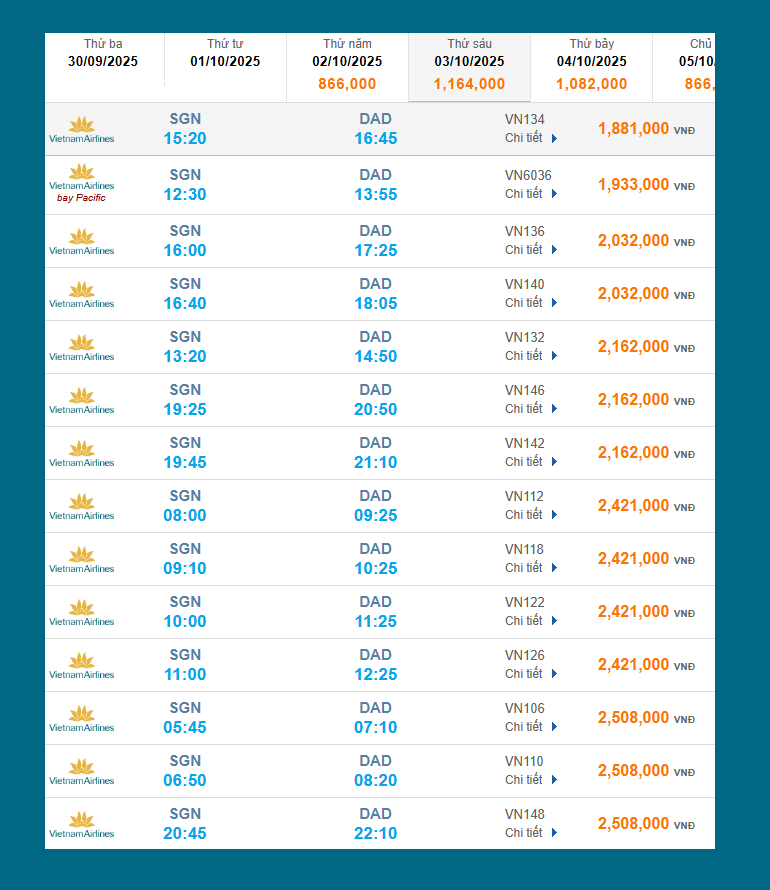Expand Chi tiết details for flight VN140
770x890 pixels.
(x=531, y=303)
